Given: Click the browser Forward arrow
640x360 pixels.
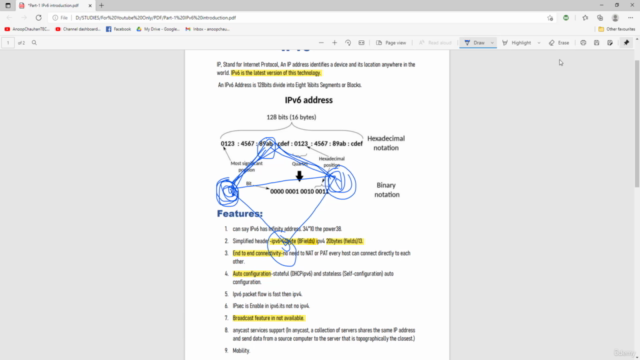Looking at the screenshot, I should 24,18.
